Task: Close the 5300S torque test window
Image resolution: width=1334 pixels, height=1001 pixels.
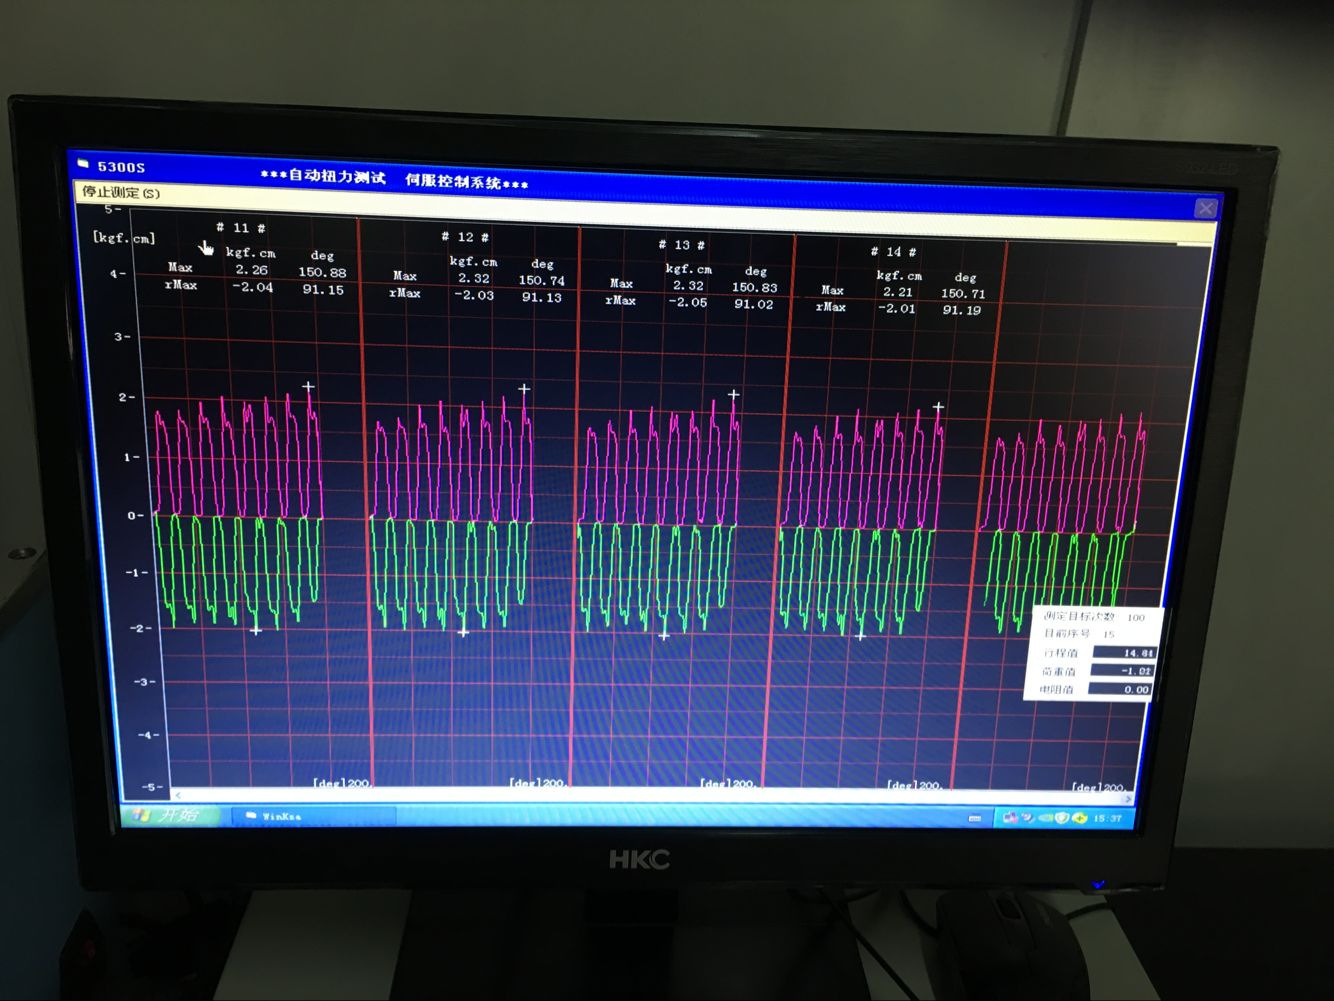Action: [1205, 208]
